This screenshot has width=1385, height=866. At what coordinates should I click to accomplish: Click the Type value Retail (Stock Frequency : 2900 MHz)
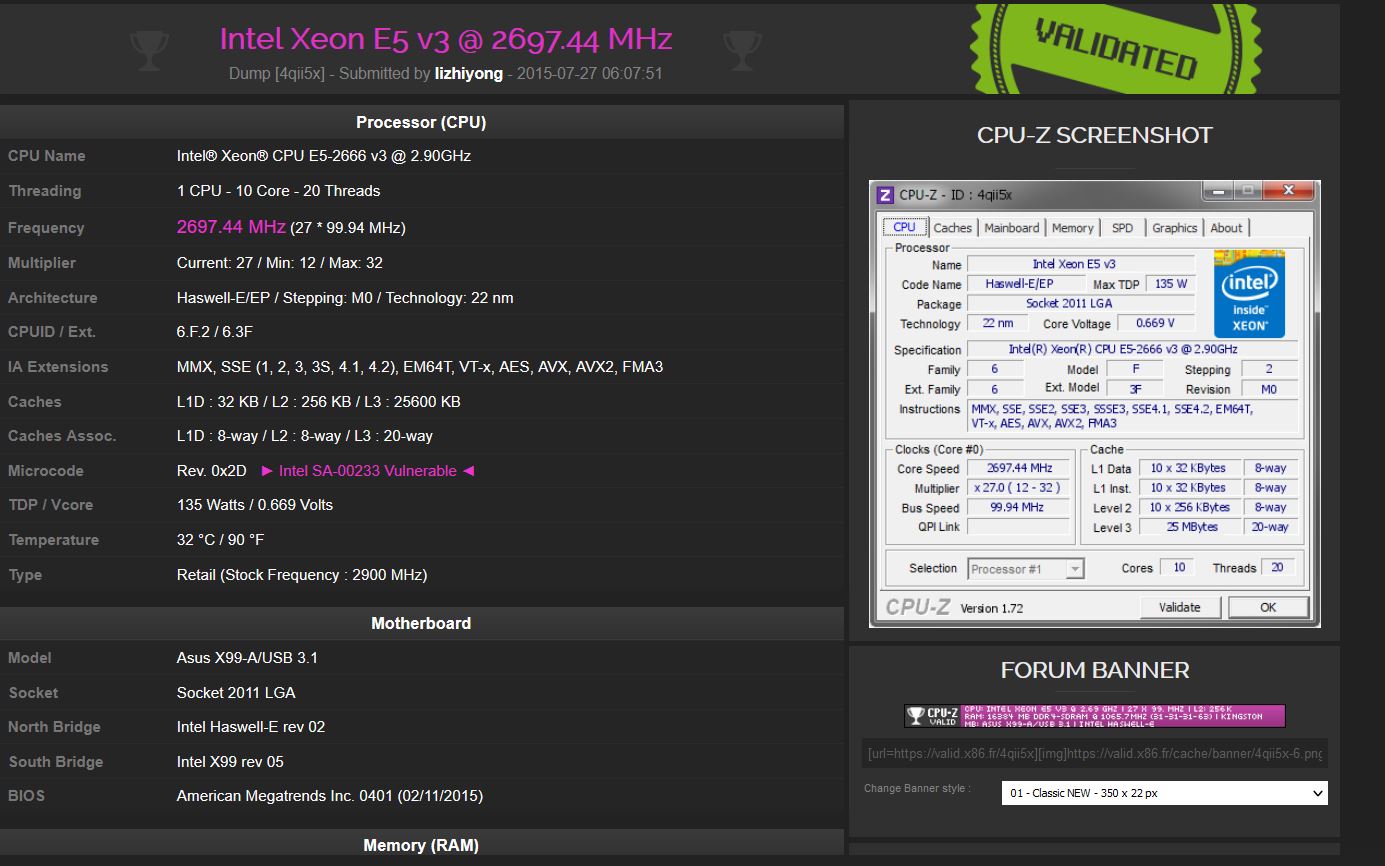click(x=302, y=575)
